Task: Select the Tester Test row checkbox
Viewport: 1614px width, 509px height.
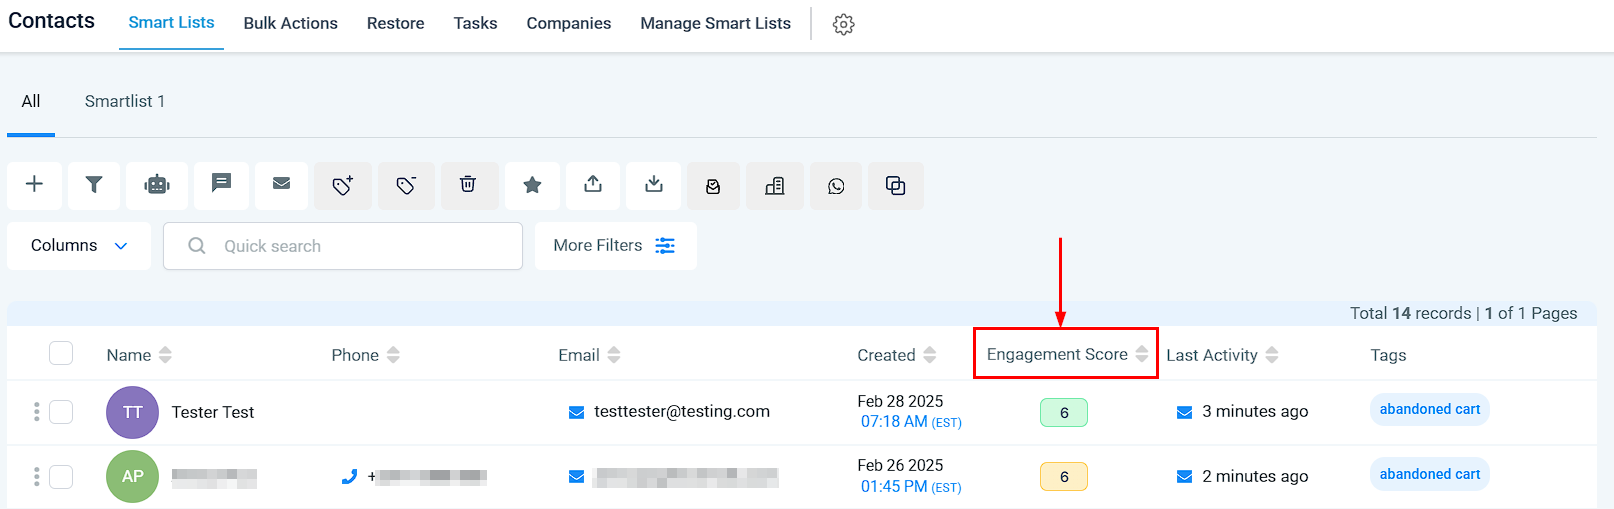Action: pos(61,412)
